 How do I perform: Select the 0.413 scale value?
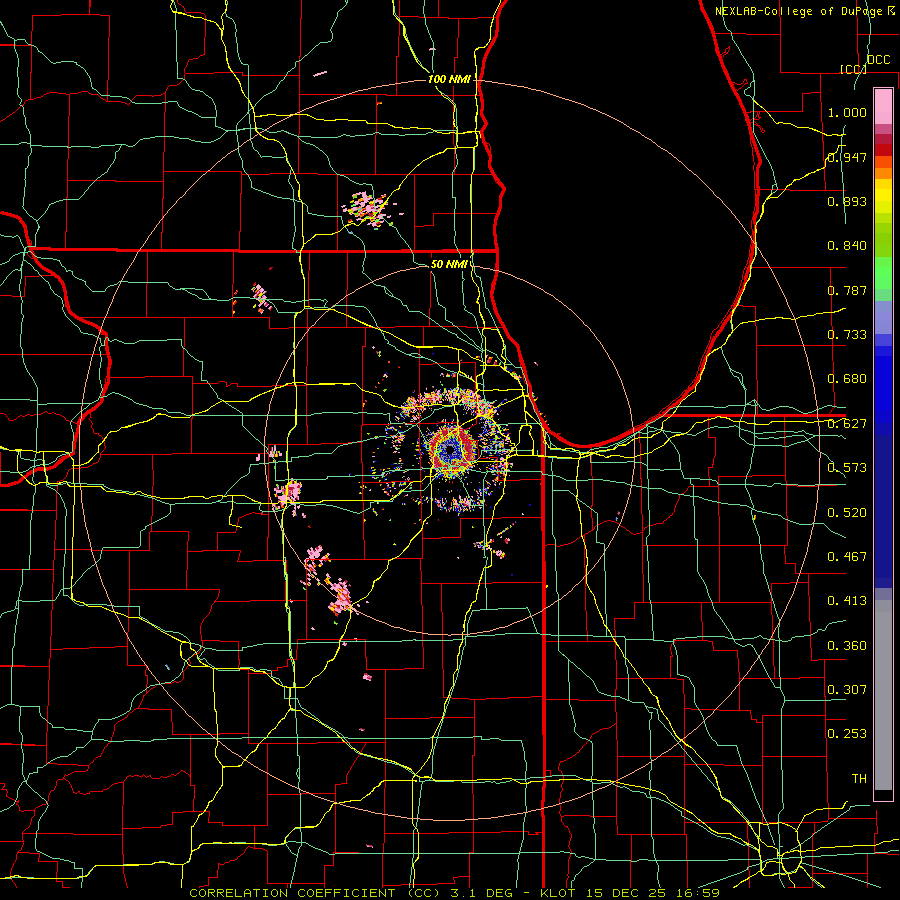click(x=847, y=601)
